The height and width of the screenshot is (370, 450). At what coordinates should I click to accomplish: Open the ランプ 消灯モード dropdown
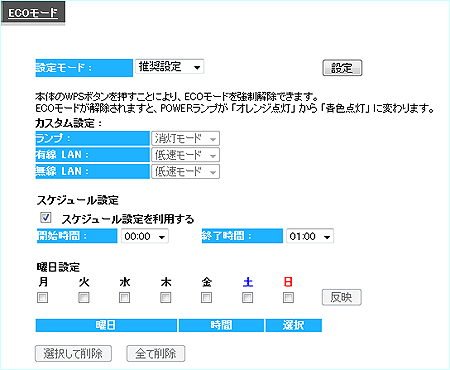tap(185, 138)
